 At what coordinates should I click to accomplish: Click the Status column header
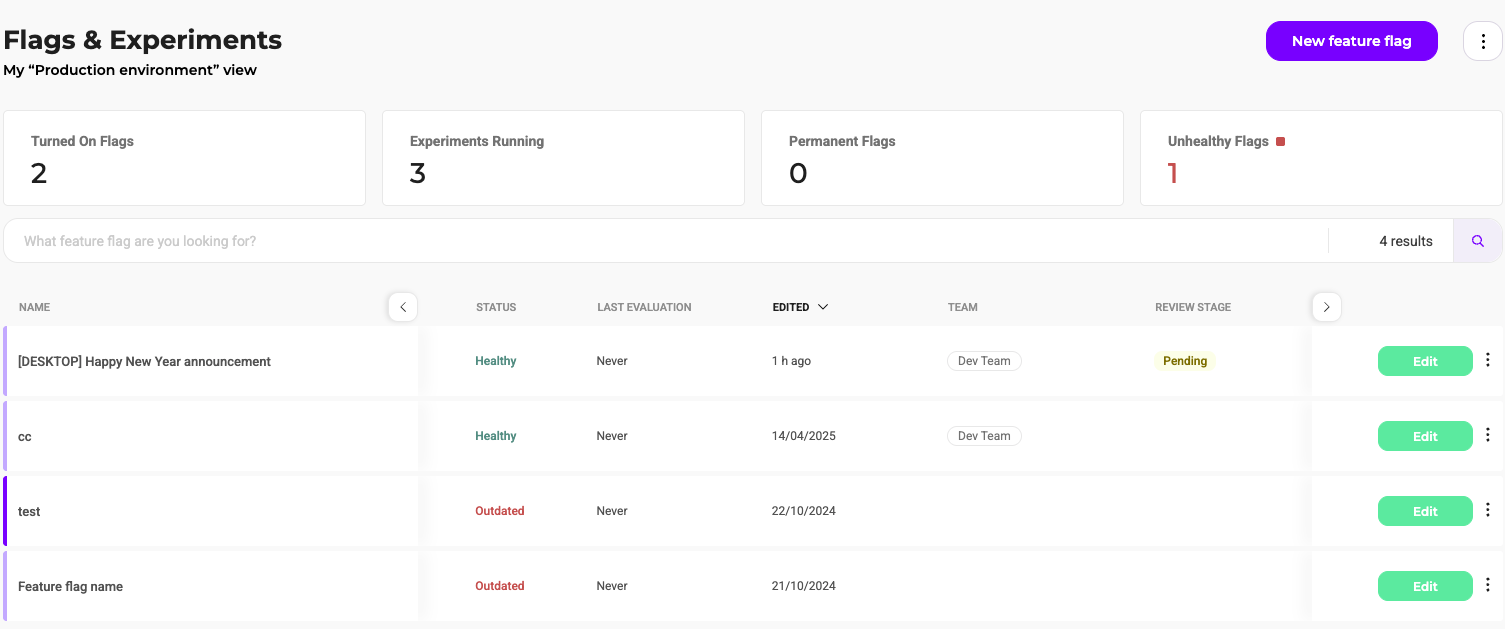[x=496, y=307]
